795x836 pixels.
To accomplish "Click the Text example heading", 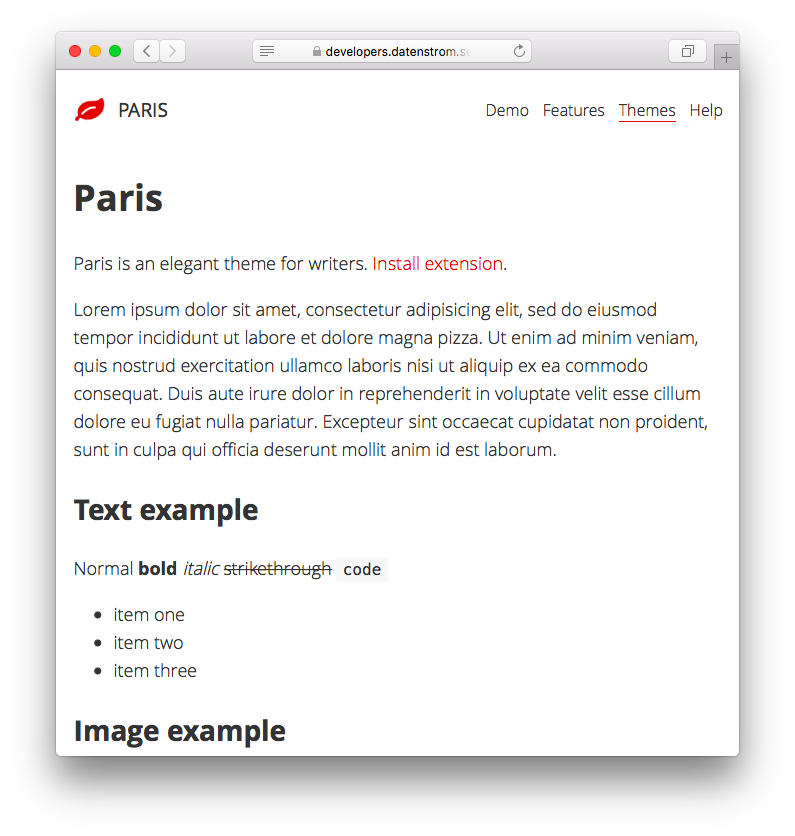I will (166, 510).
